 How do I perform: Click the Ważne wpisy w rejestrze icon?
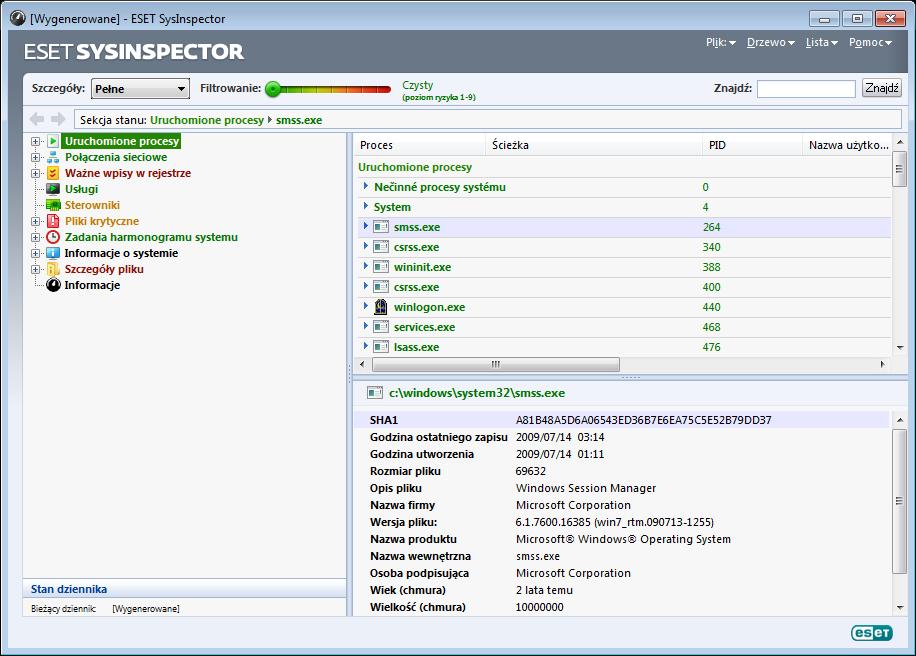(53, 173)
